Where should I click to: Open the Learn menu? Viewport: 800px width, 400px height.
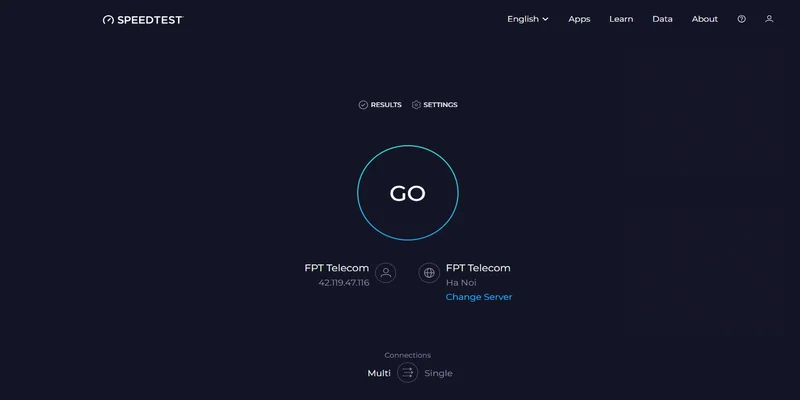tap(621, 19)
